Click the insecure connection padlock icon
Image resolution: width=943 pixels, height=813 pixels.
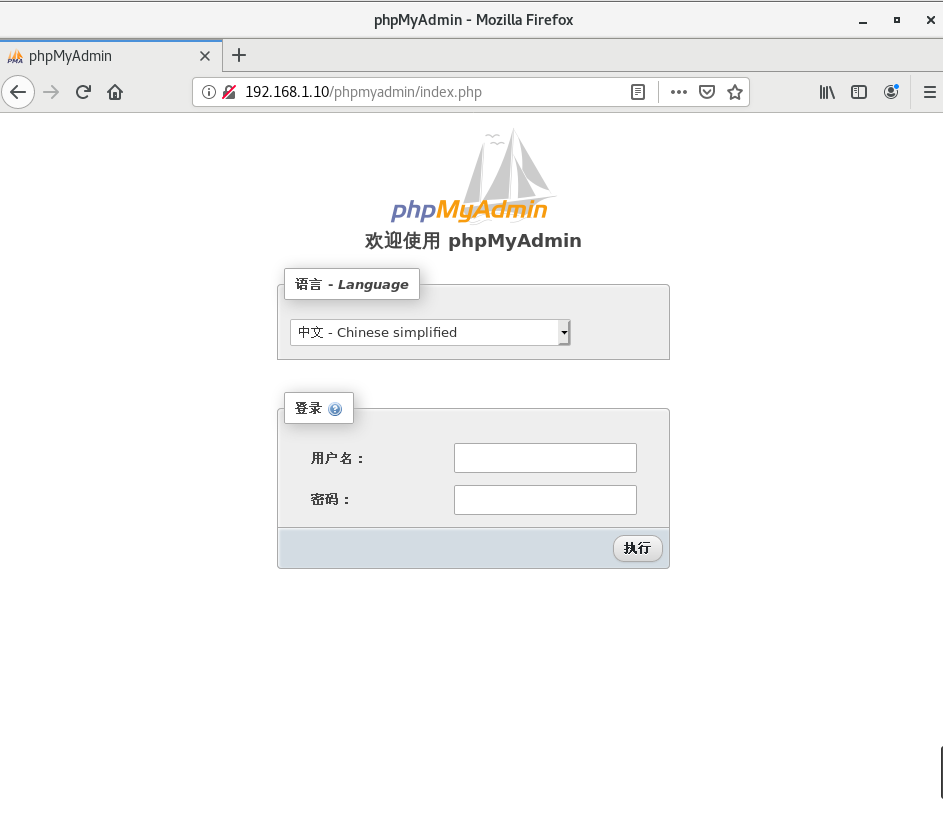[x=229, y=92]
